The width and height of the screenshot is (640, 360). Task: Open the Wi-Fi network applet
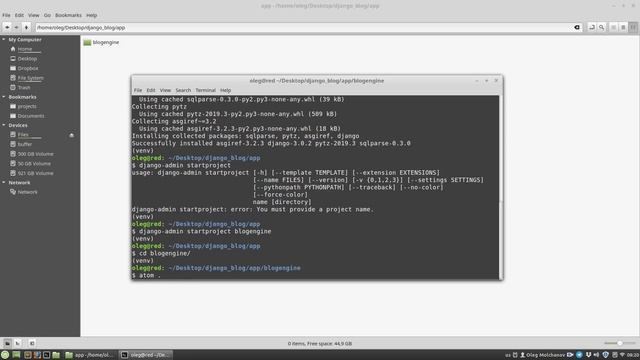pos(622,355)
